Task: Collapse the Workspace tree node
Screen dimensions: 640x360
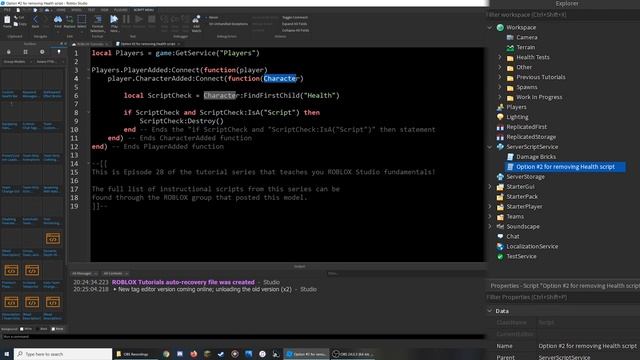Action: 490,27
